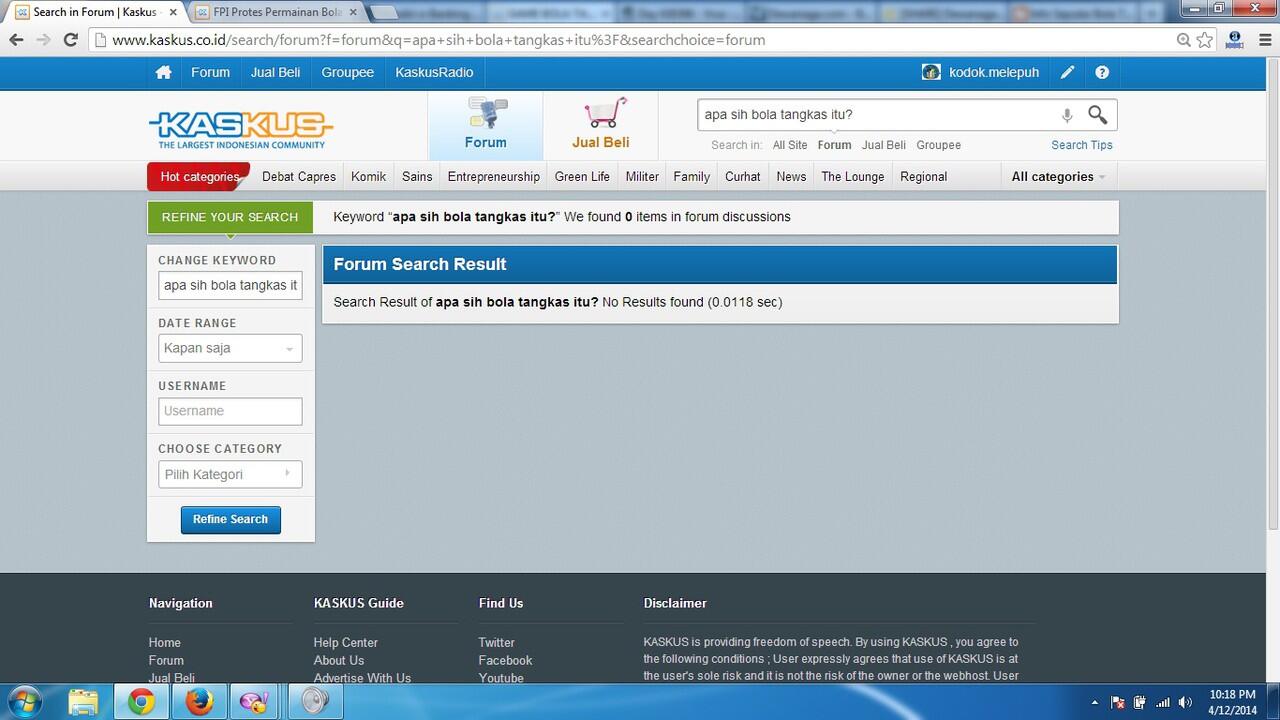
Task: Click Hot categories button
Action: (x=199, y=176)
